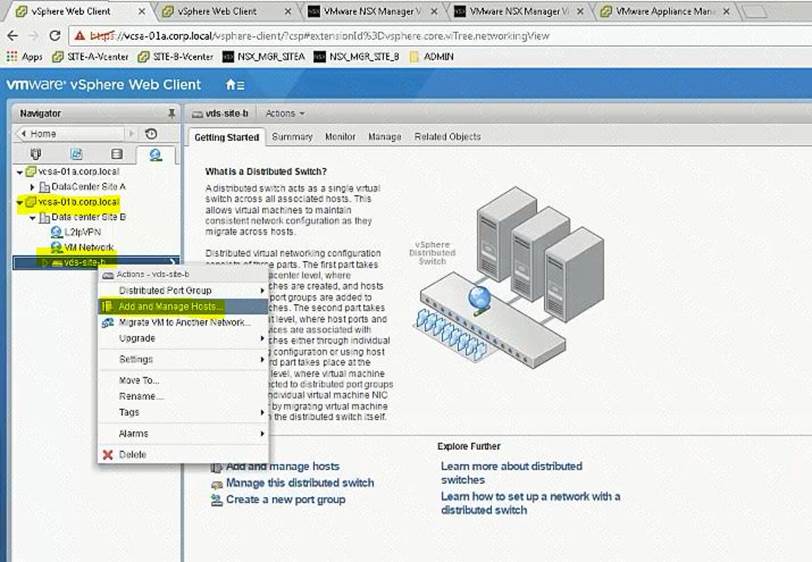Click Delete in the context menu
812x562 pixels.
(132, 455)
